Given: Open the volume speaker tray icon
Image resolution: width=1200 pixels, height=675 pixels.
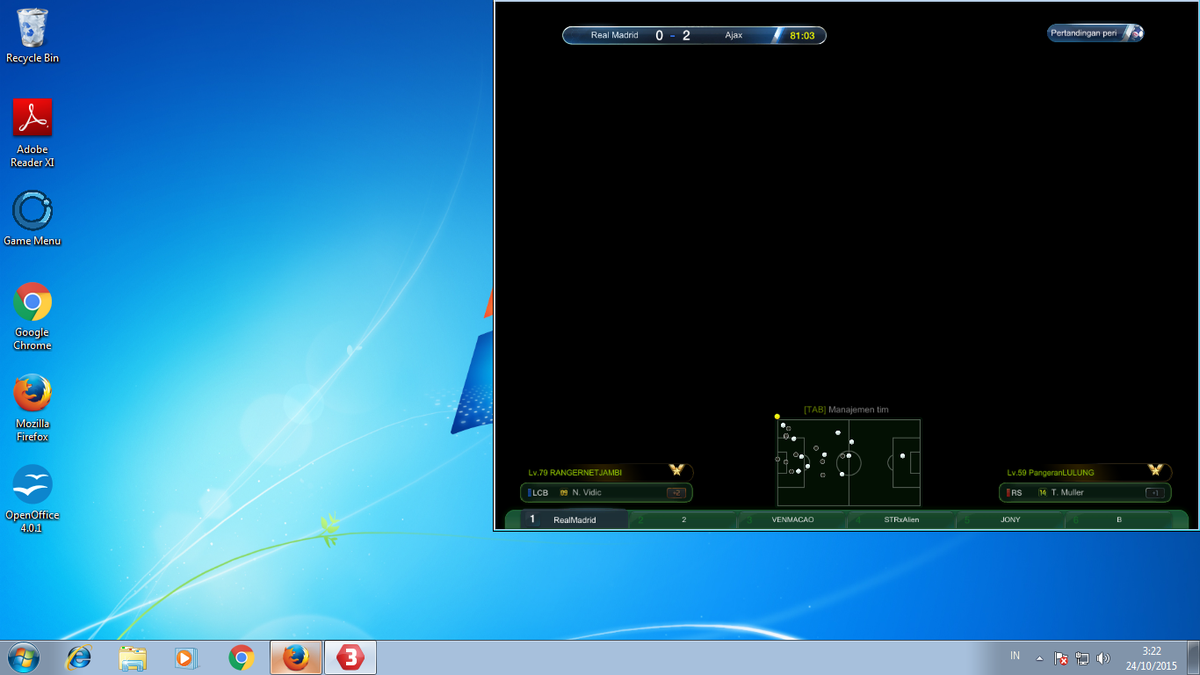Looking at the screenshot, I should [x=1103, y=658].
